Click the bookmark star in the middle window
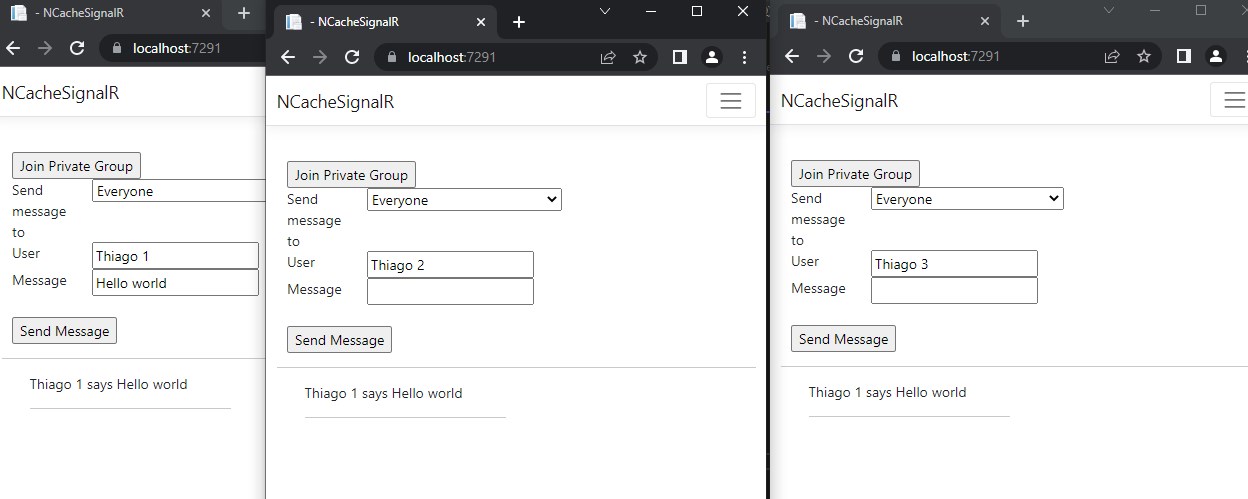Viewport: 1248px width, 499px height. (x=640, y=58)
